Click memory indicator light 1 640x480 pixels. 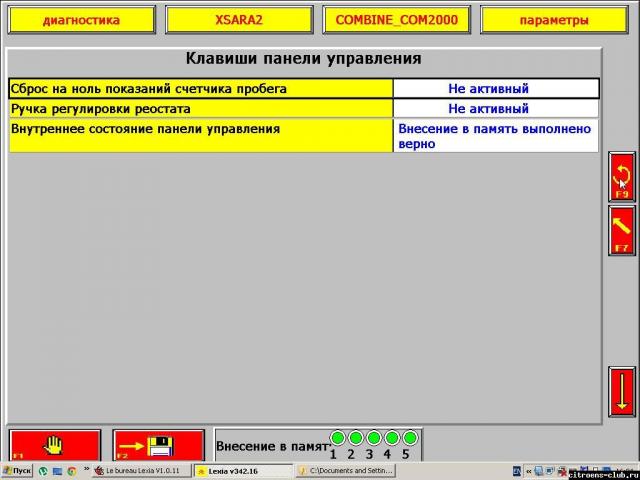[x=338, y=438]
